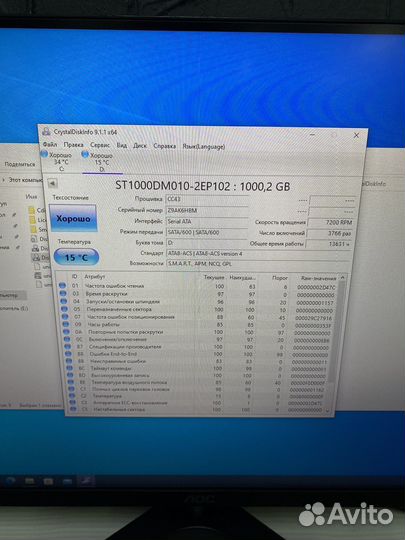
Task: Click the first folder icon in Explorer window
Action: (32, 210)
